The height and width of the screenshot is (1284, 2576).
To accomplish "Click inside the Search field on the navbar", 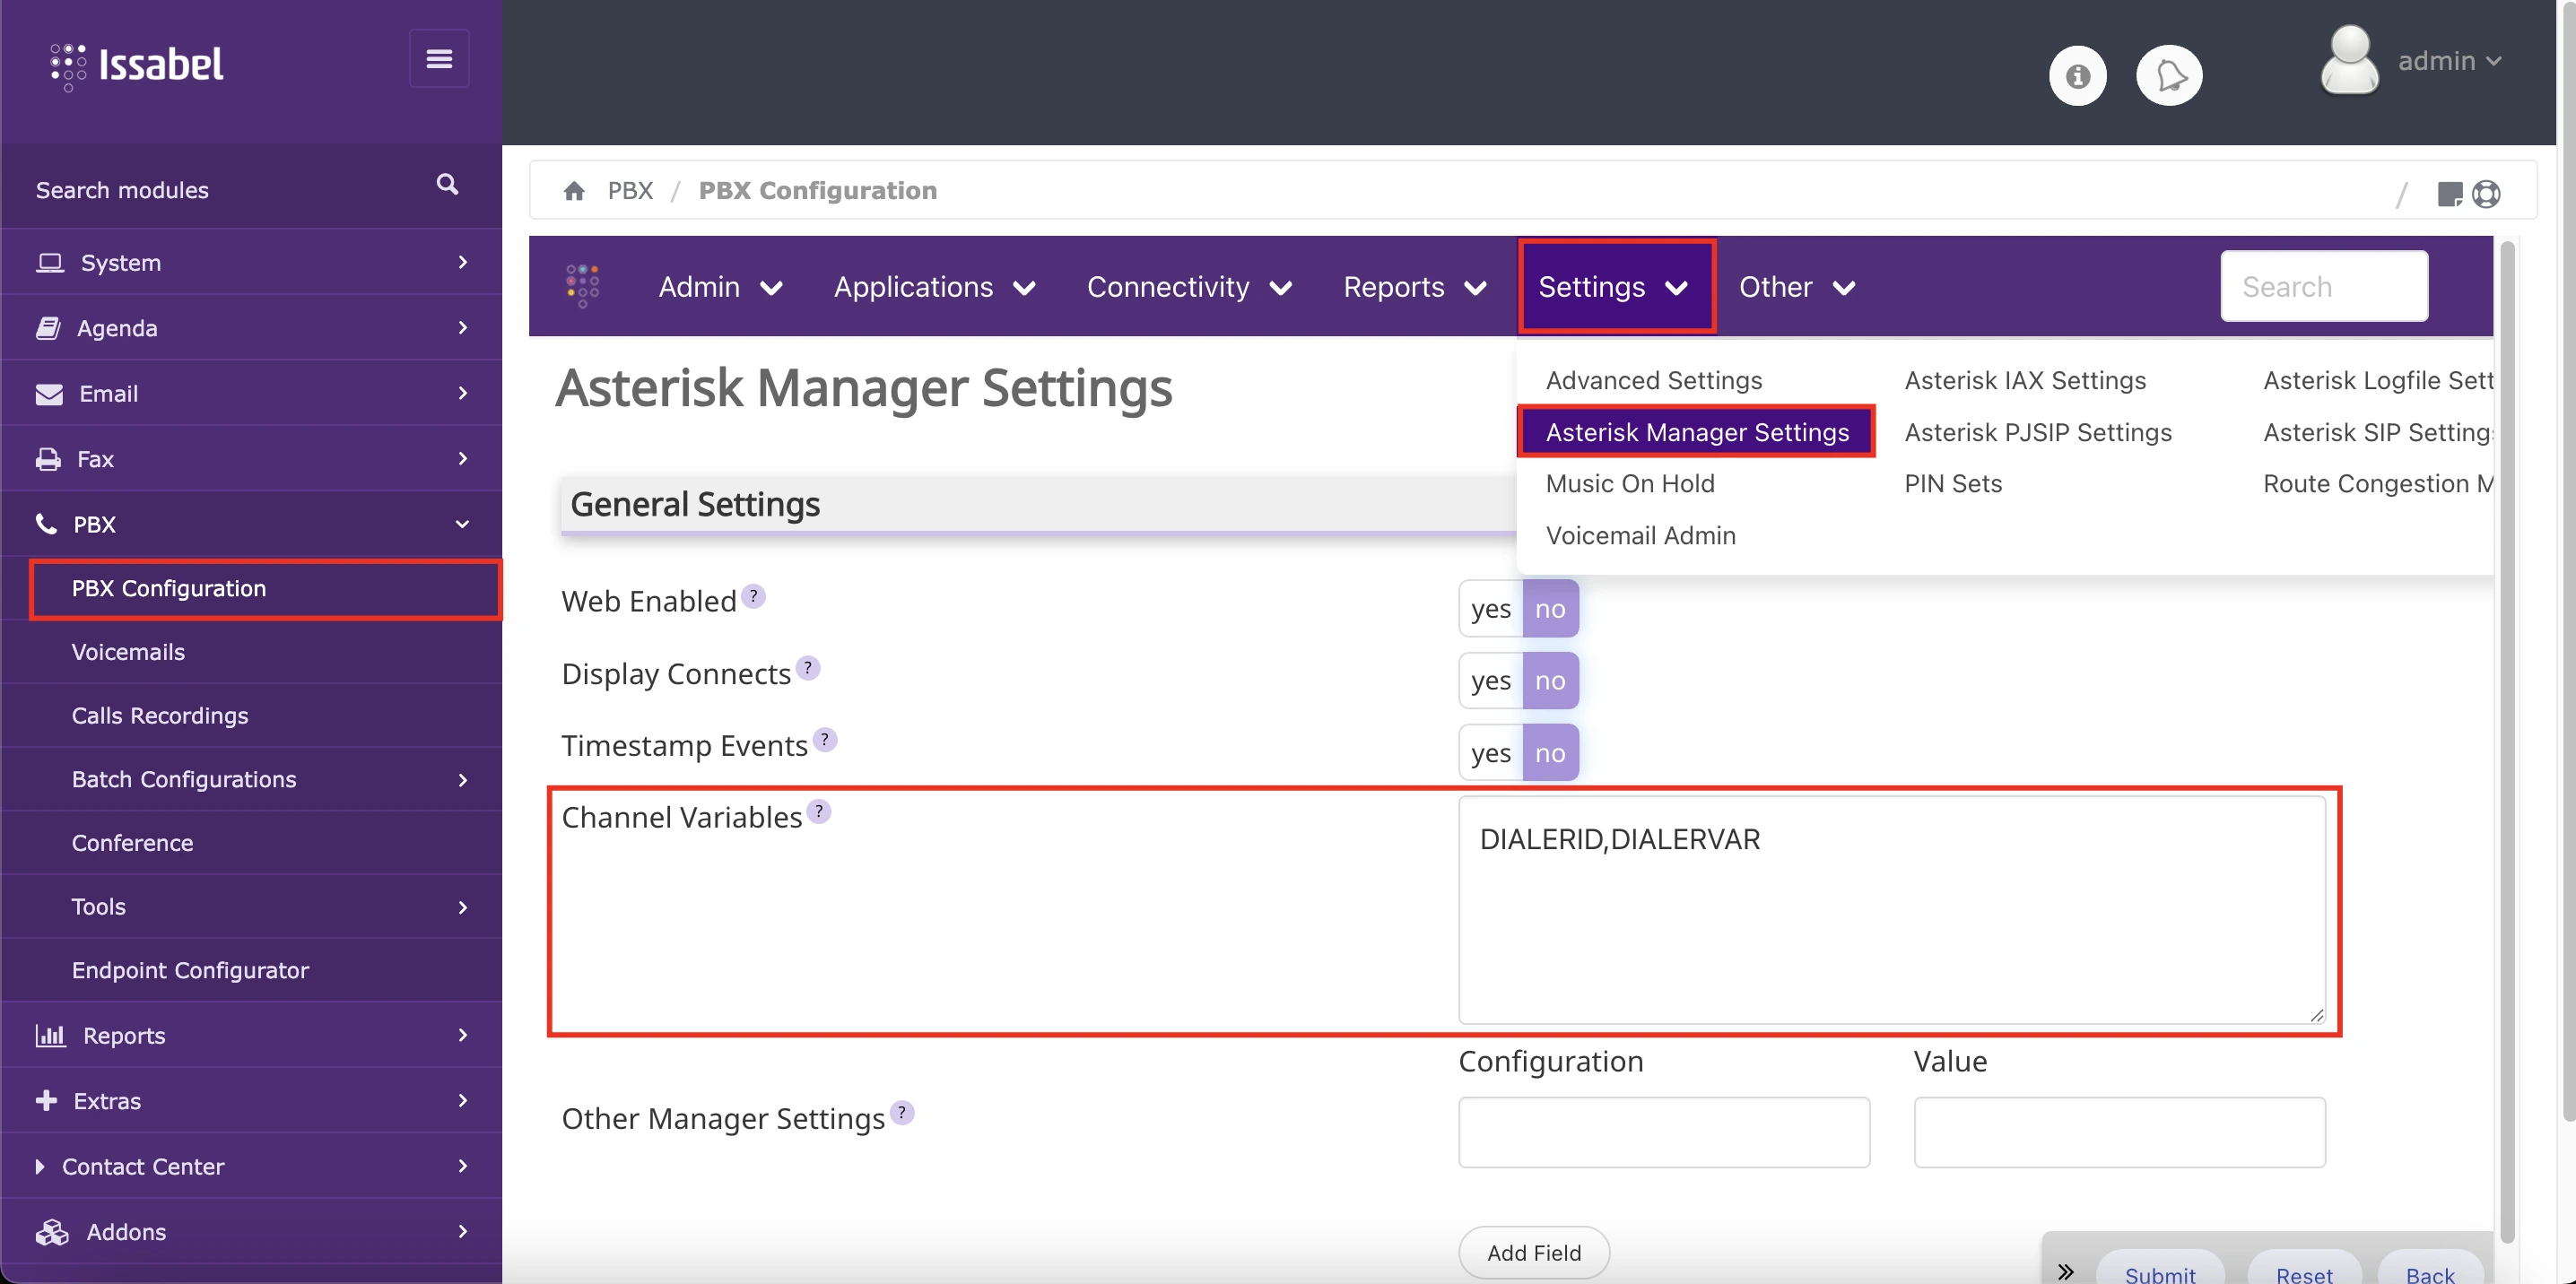I will coord(2323,287).
